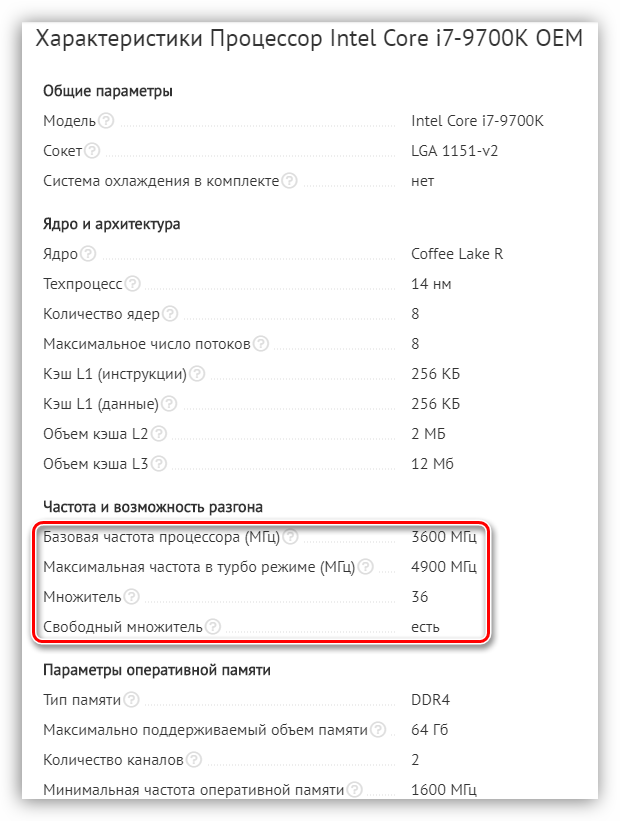This screenshot has height=821, width=620.
Task: Open the Сокет help question mark
Action: click(x=92, y=151)
